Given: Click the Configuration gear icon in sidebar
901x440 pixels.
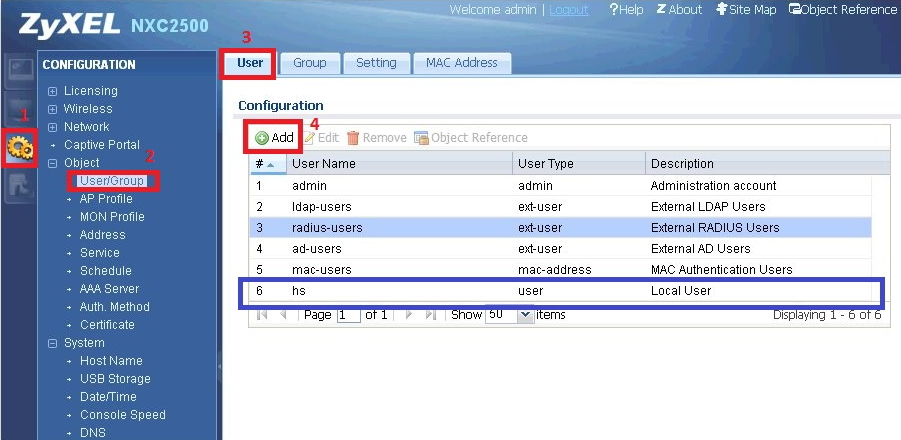Looking at the screenshot, I should coord(19,148).
